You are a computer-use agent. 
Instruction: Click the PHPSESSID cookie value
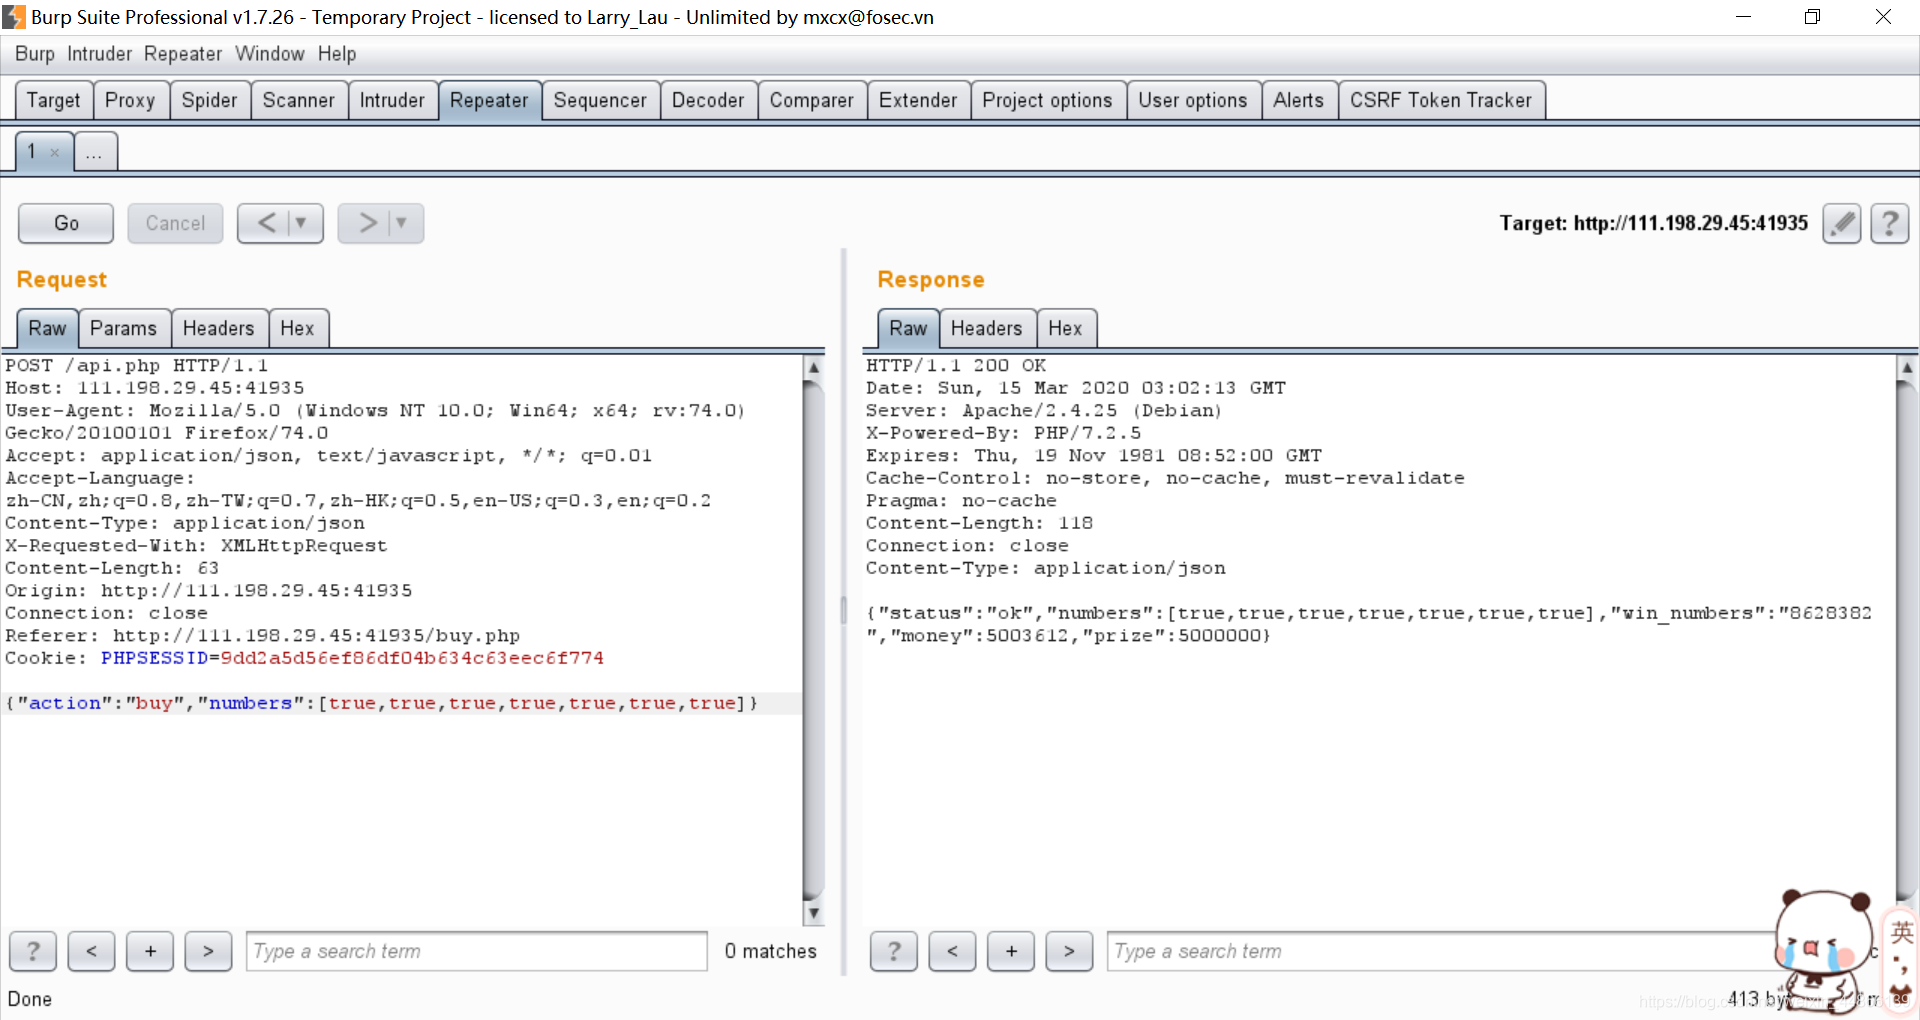(412, 658)
